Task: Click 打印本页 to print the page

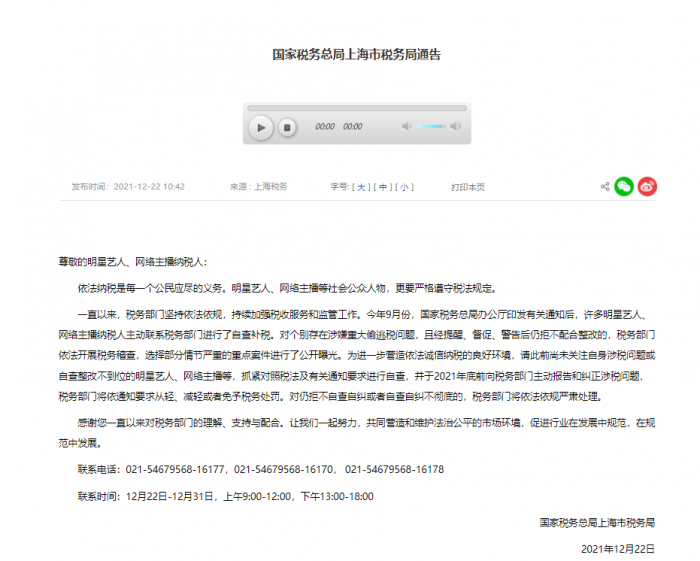Action: [x=468, y=187]
